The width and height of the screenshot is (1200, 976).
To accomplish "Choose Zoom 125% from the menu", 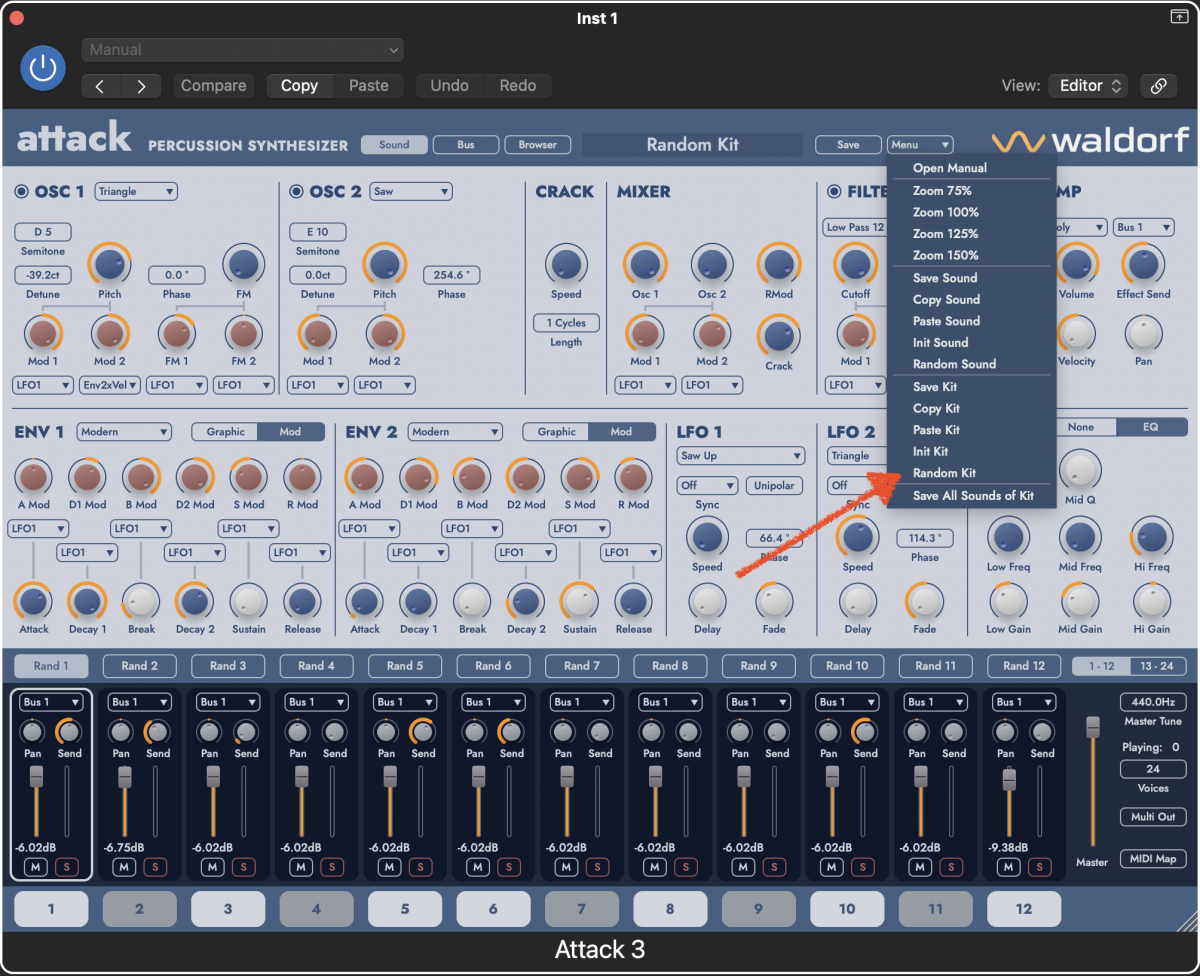I will click(x=945, y=233).
